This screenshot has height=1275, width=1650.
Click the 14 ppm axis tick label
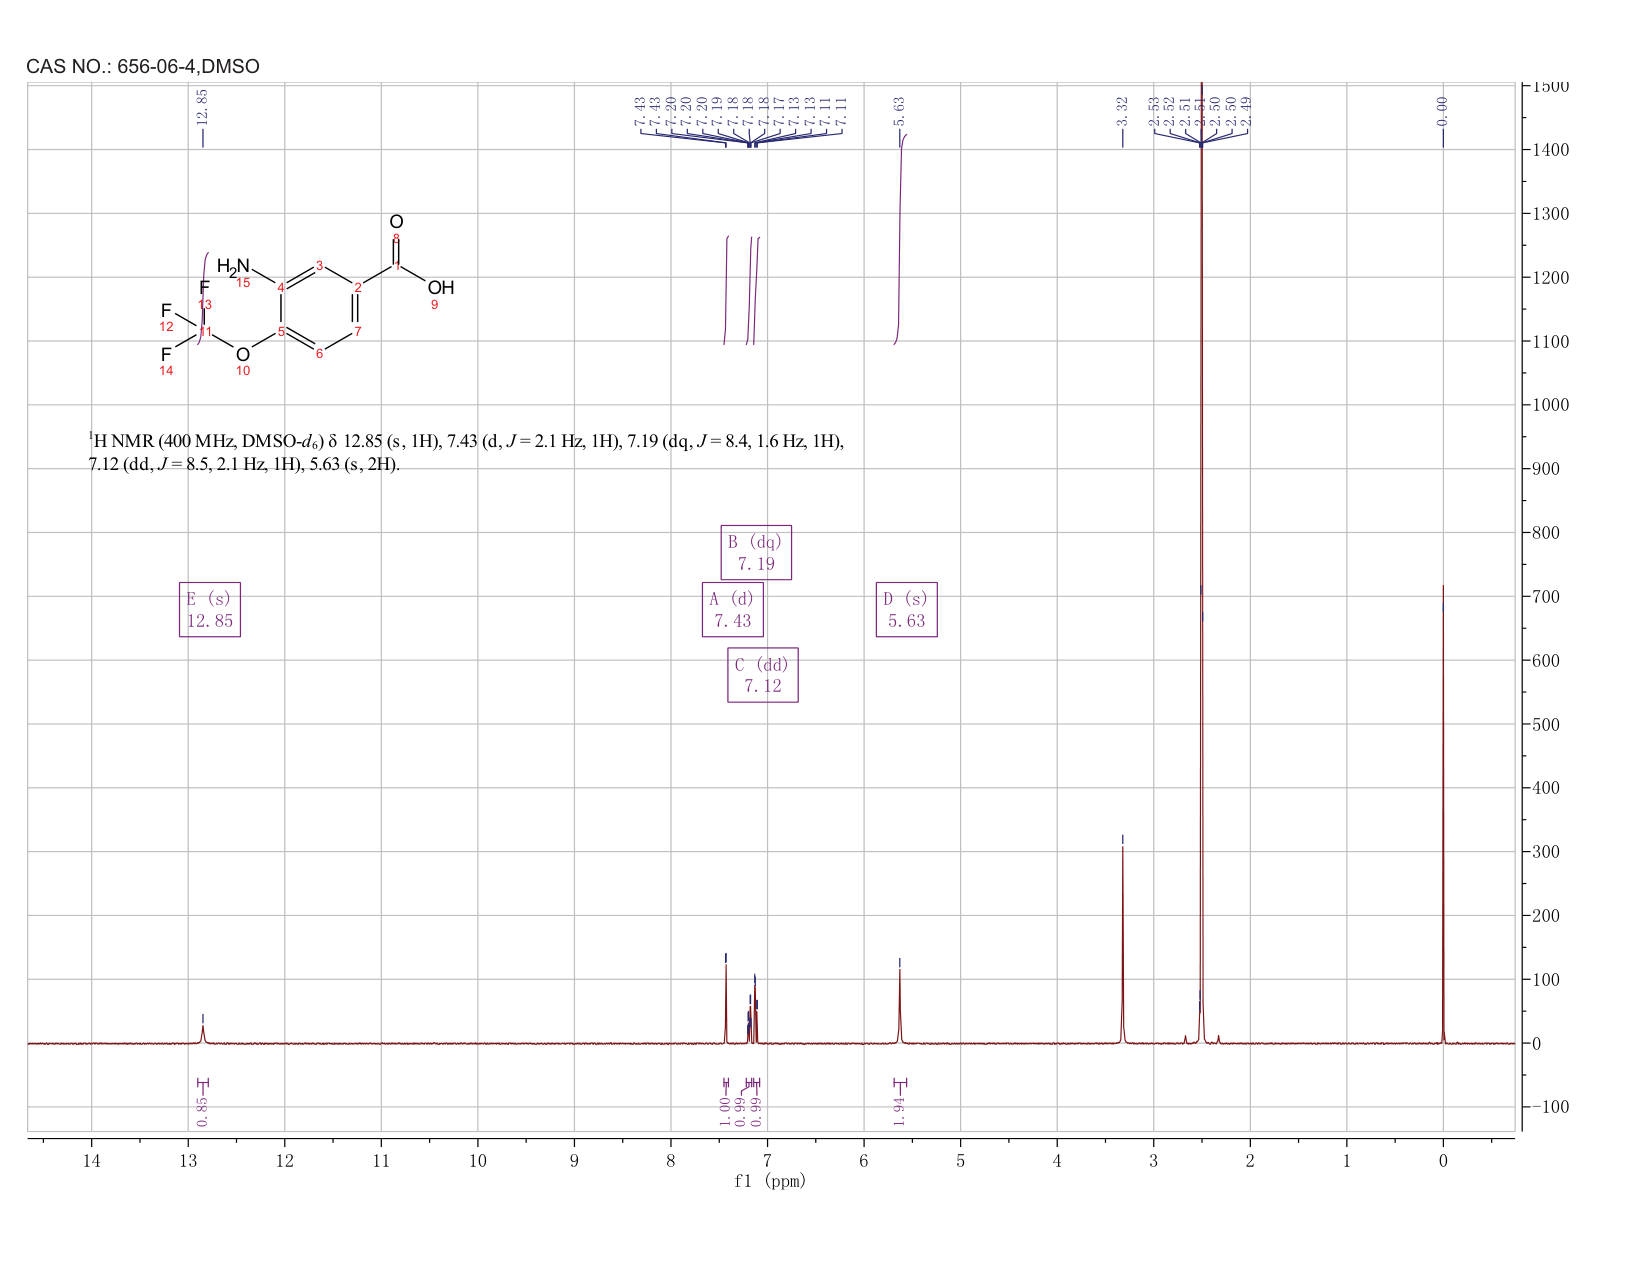pos(91,1160)
